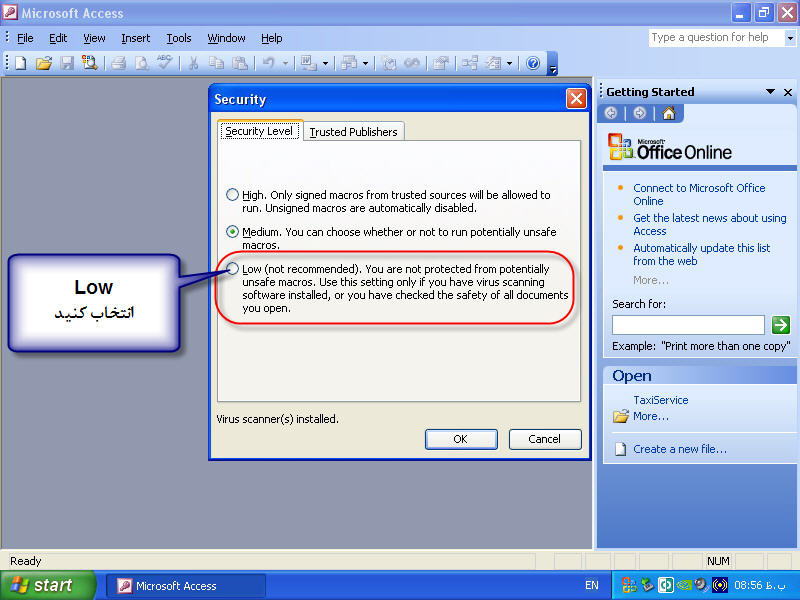Click the Home icon in the task pane
800x600 pixels.
[x=669, y=113]
